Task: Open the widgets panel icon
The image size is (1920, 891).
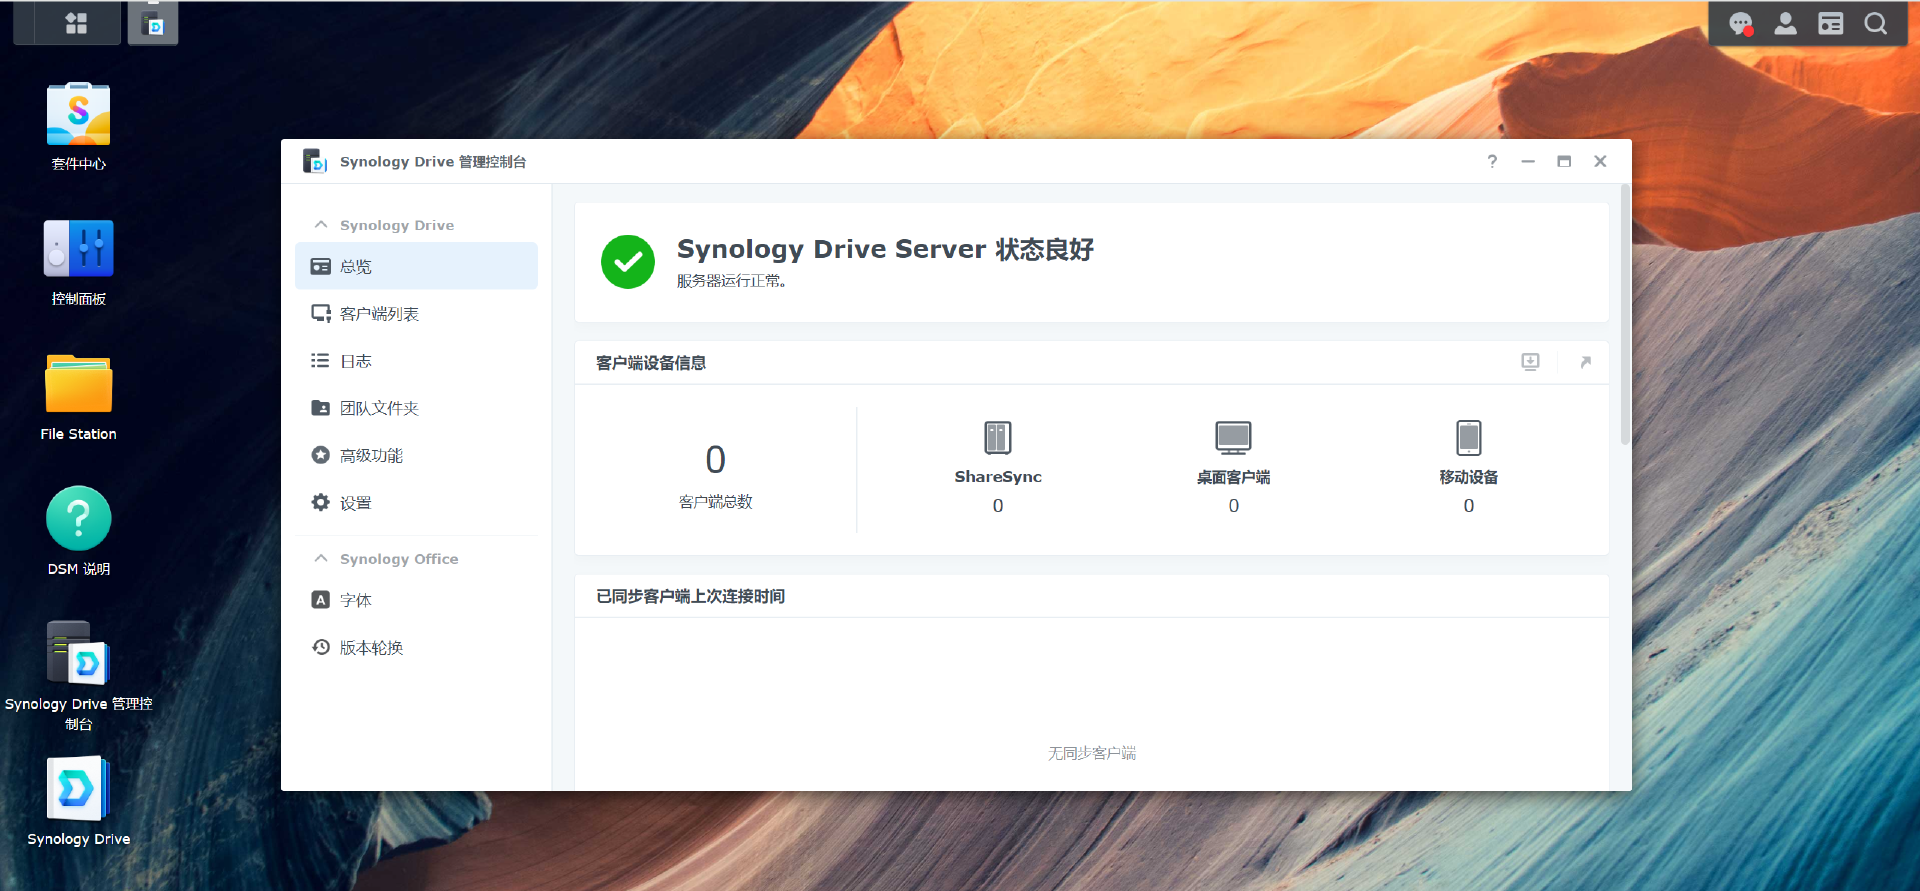Action: coord(1830,24)
